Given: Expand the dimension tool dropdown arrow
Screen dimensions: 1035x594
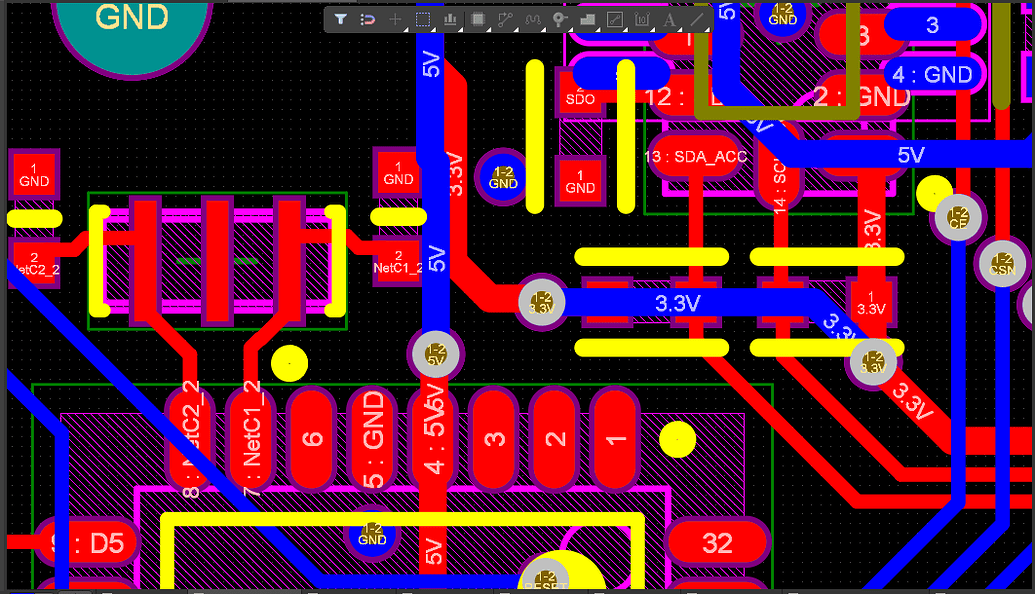Looking at the screenshot, I should 651,28.
